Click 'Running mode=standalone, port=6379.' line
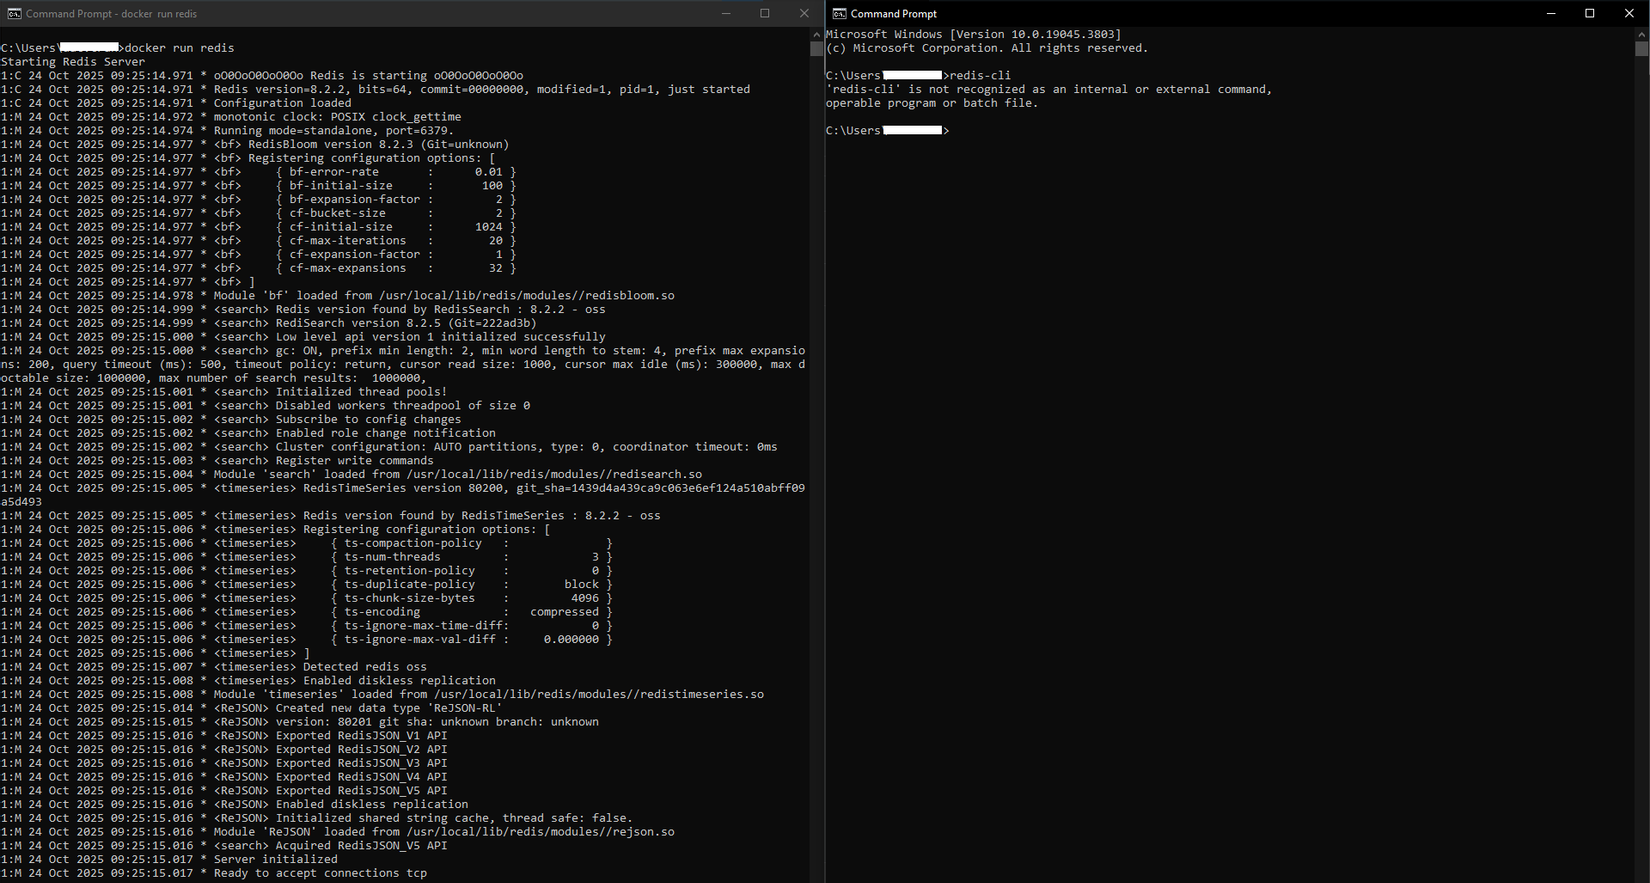 (227, 131)
